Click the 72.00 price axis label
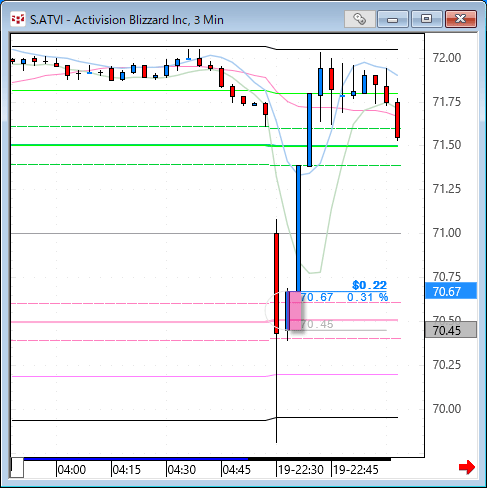 coord(447,58)
